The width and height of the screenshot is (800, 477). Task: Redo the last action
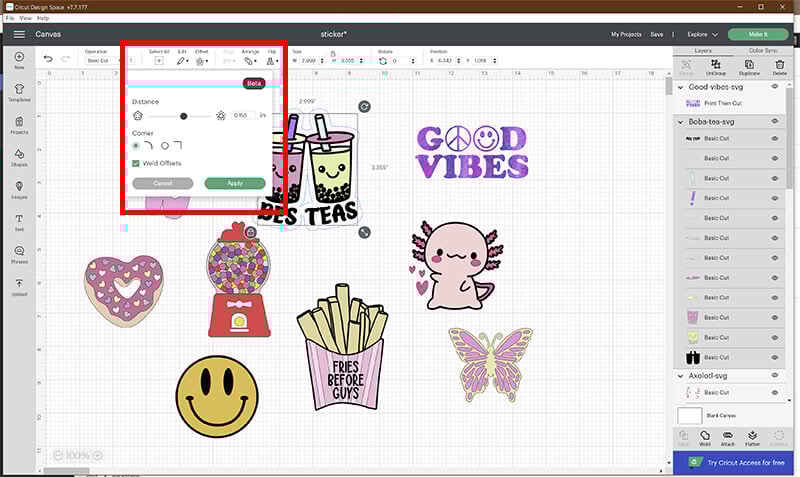[65, 59]
